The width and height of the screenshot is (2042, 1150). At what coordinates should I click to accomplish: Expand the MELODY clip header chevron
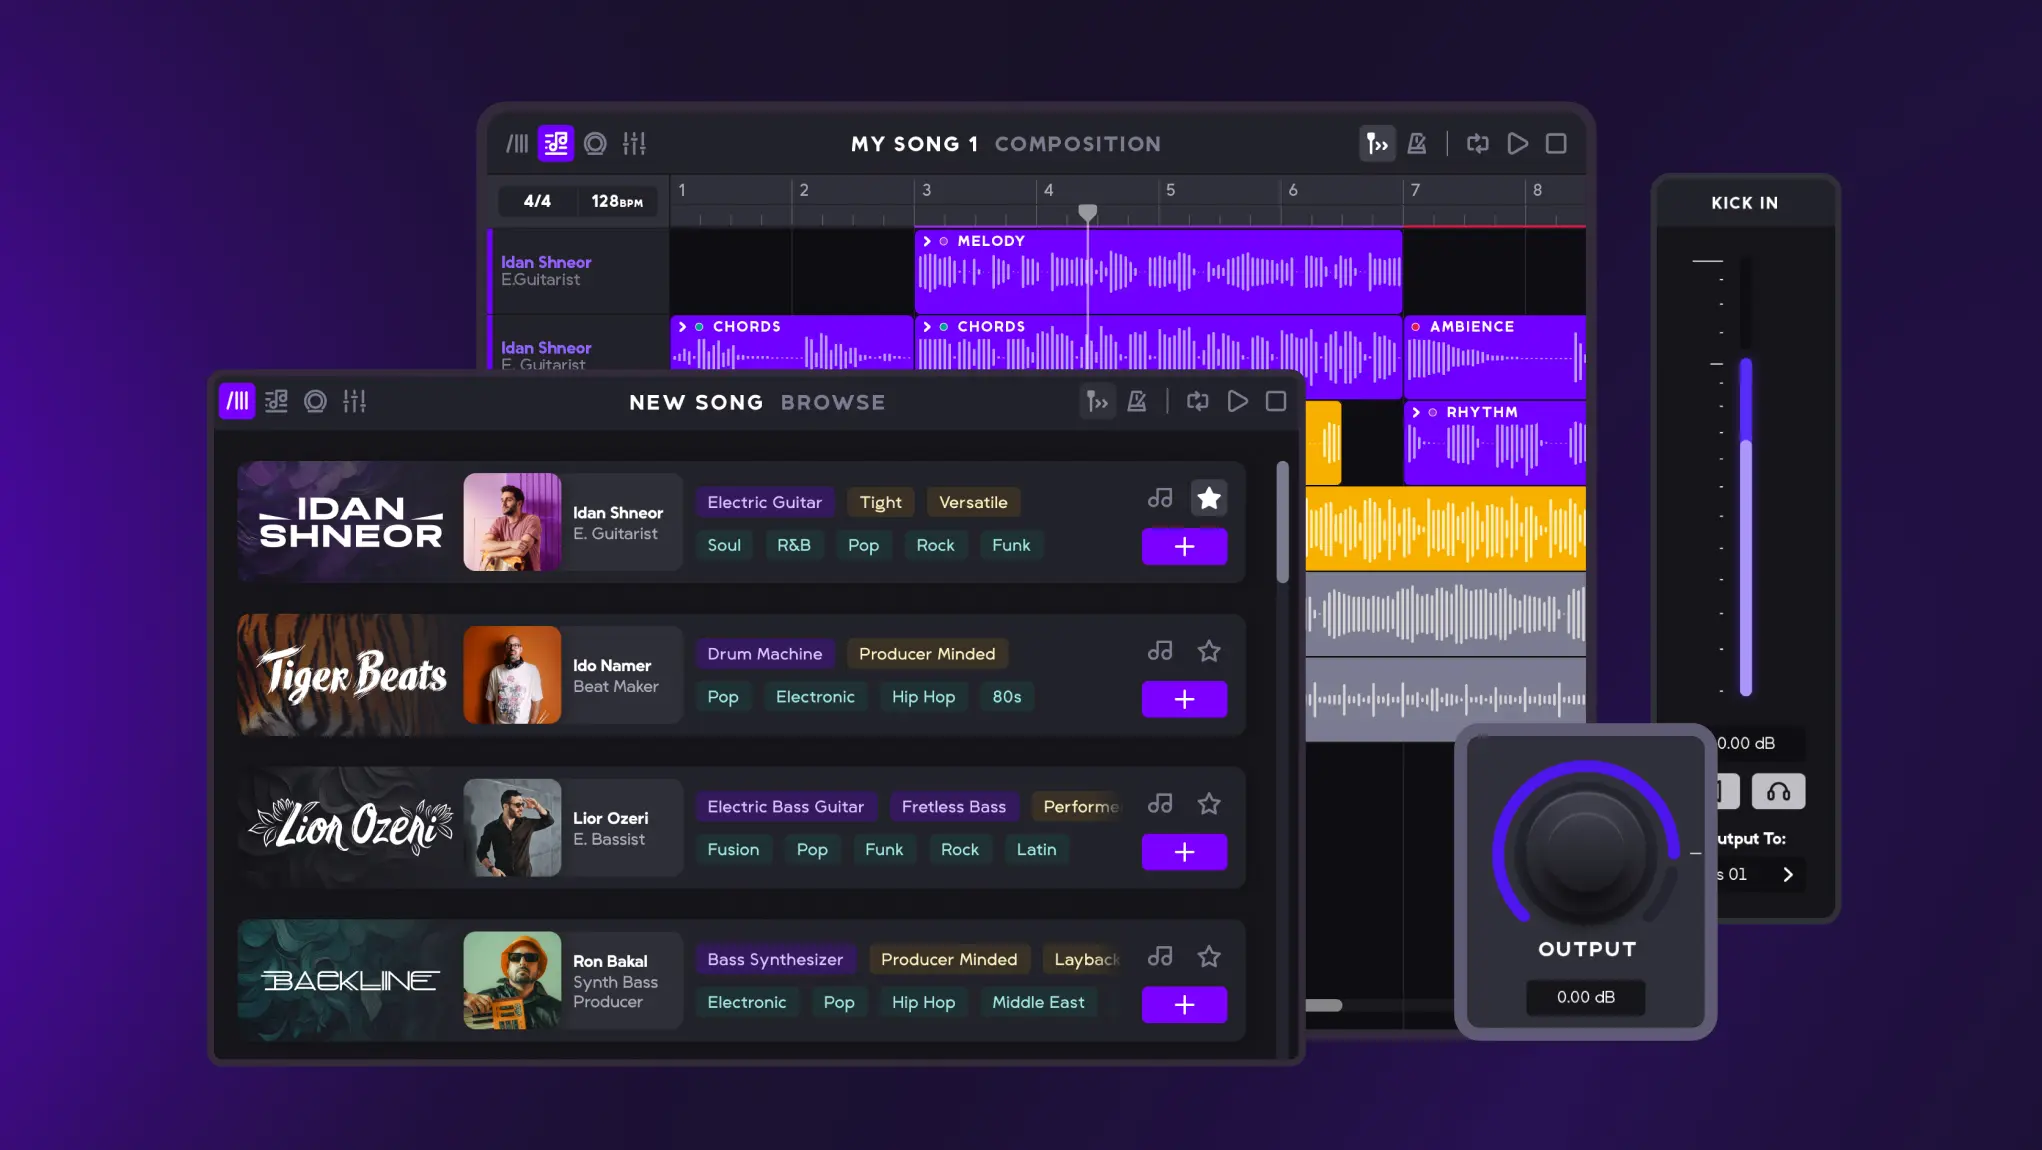pyautogui.click(x=928, y=240)
